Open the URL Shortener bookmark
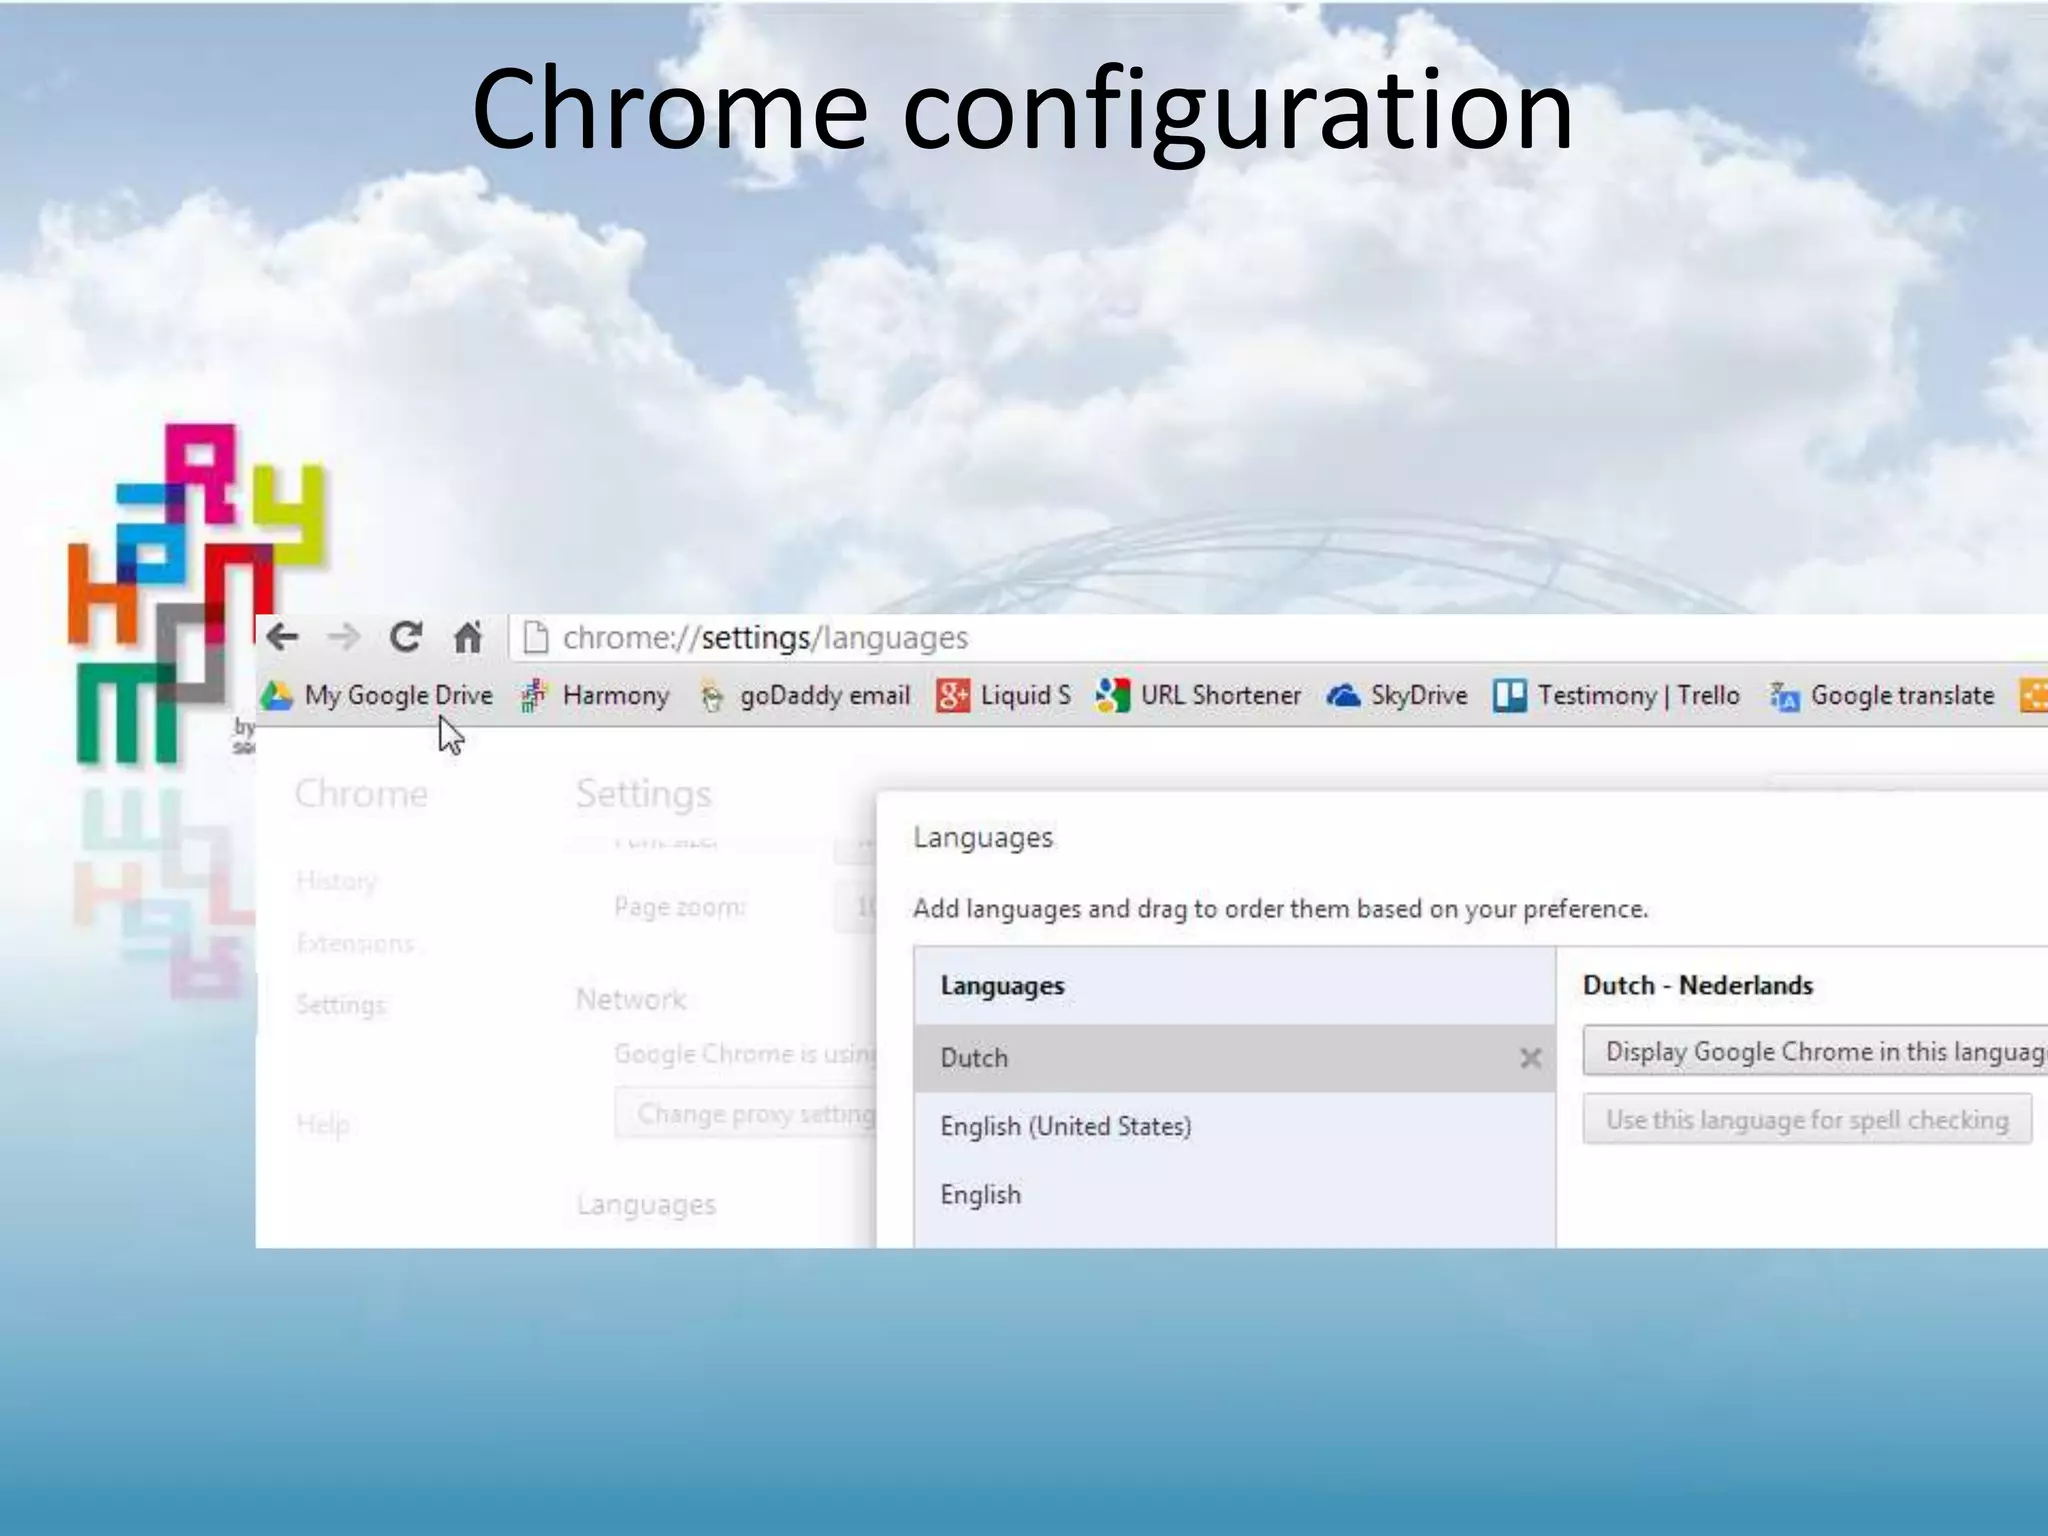 point(1198,695)
